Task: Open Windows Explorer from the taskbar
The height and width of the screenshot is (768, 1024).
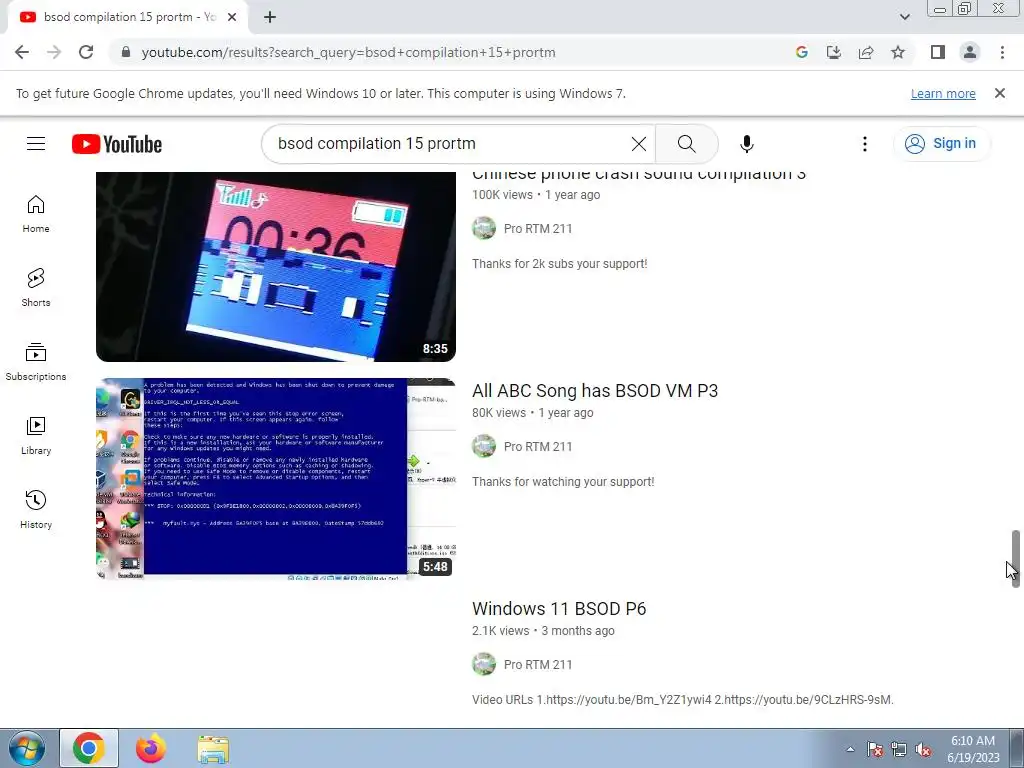Action: coord(213,748)
